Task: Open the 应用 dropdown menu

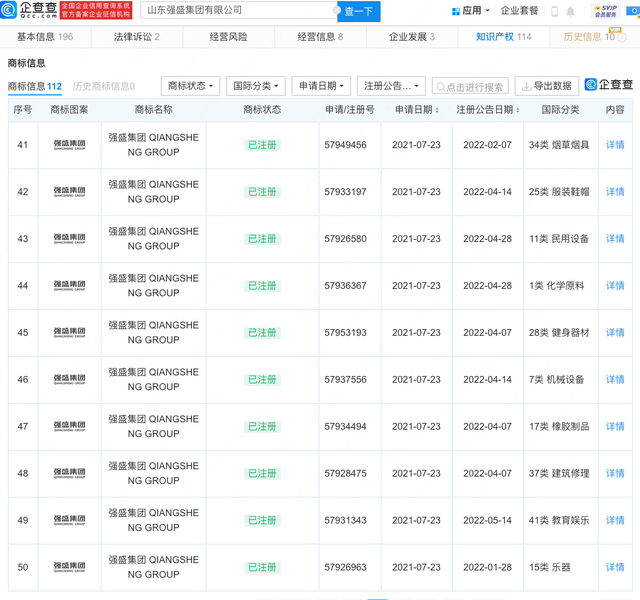Action: [470, 11]
